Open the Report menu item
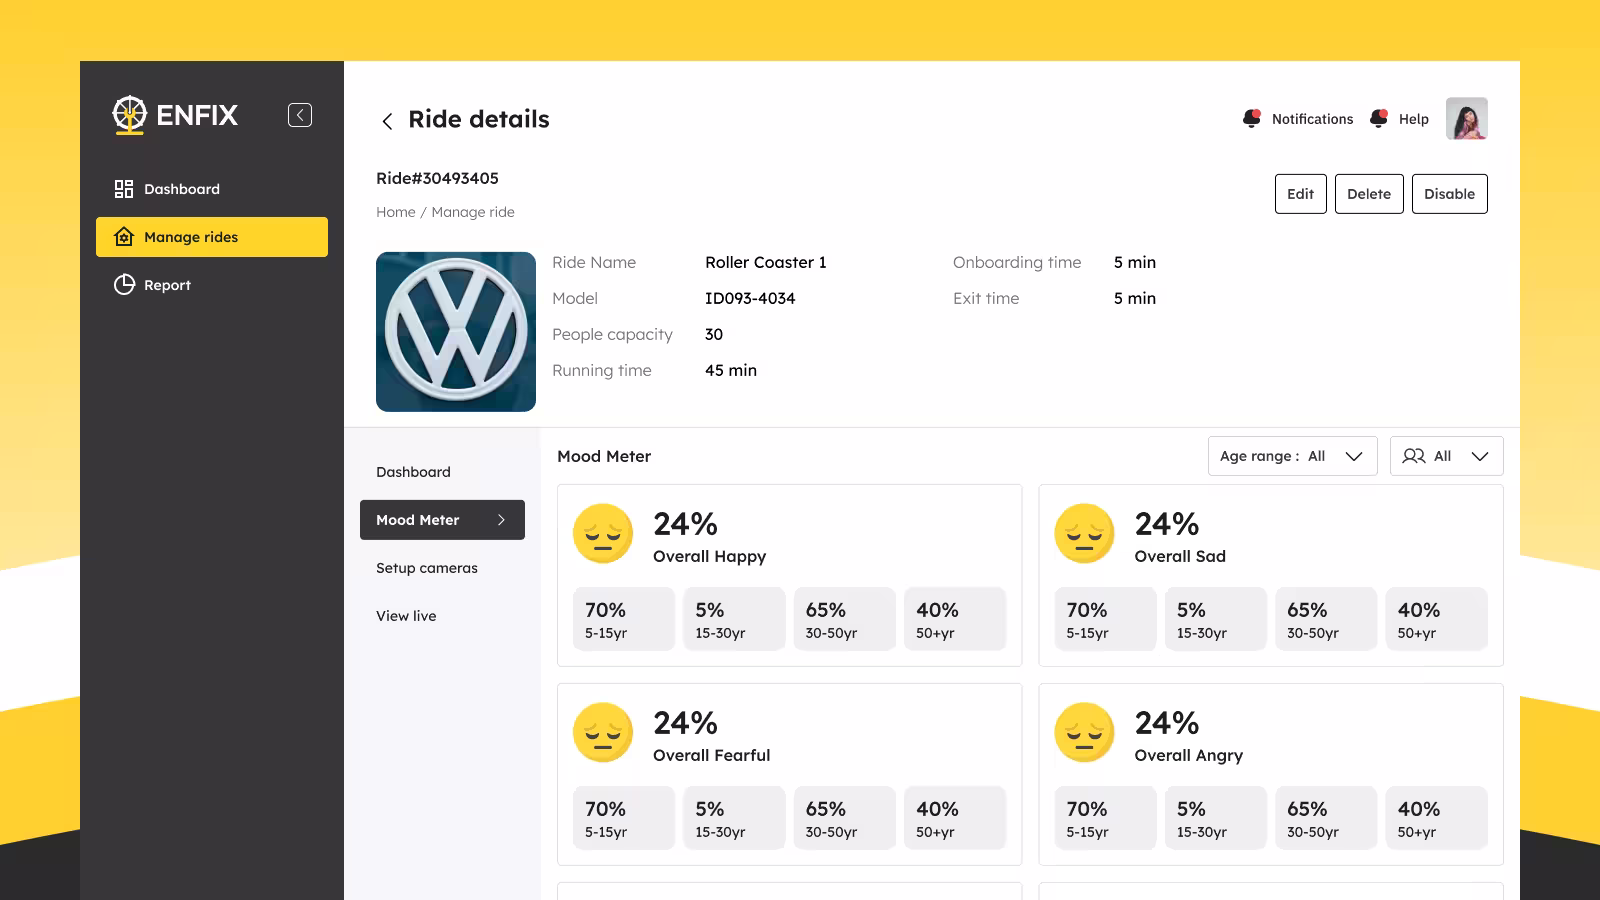 click(212, 285)
